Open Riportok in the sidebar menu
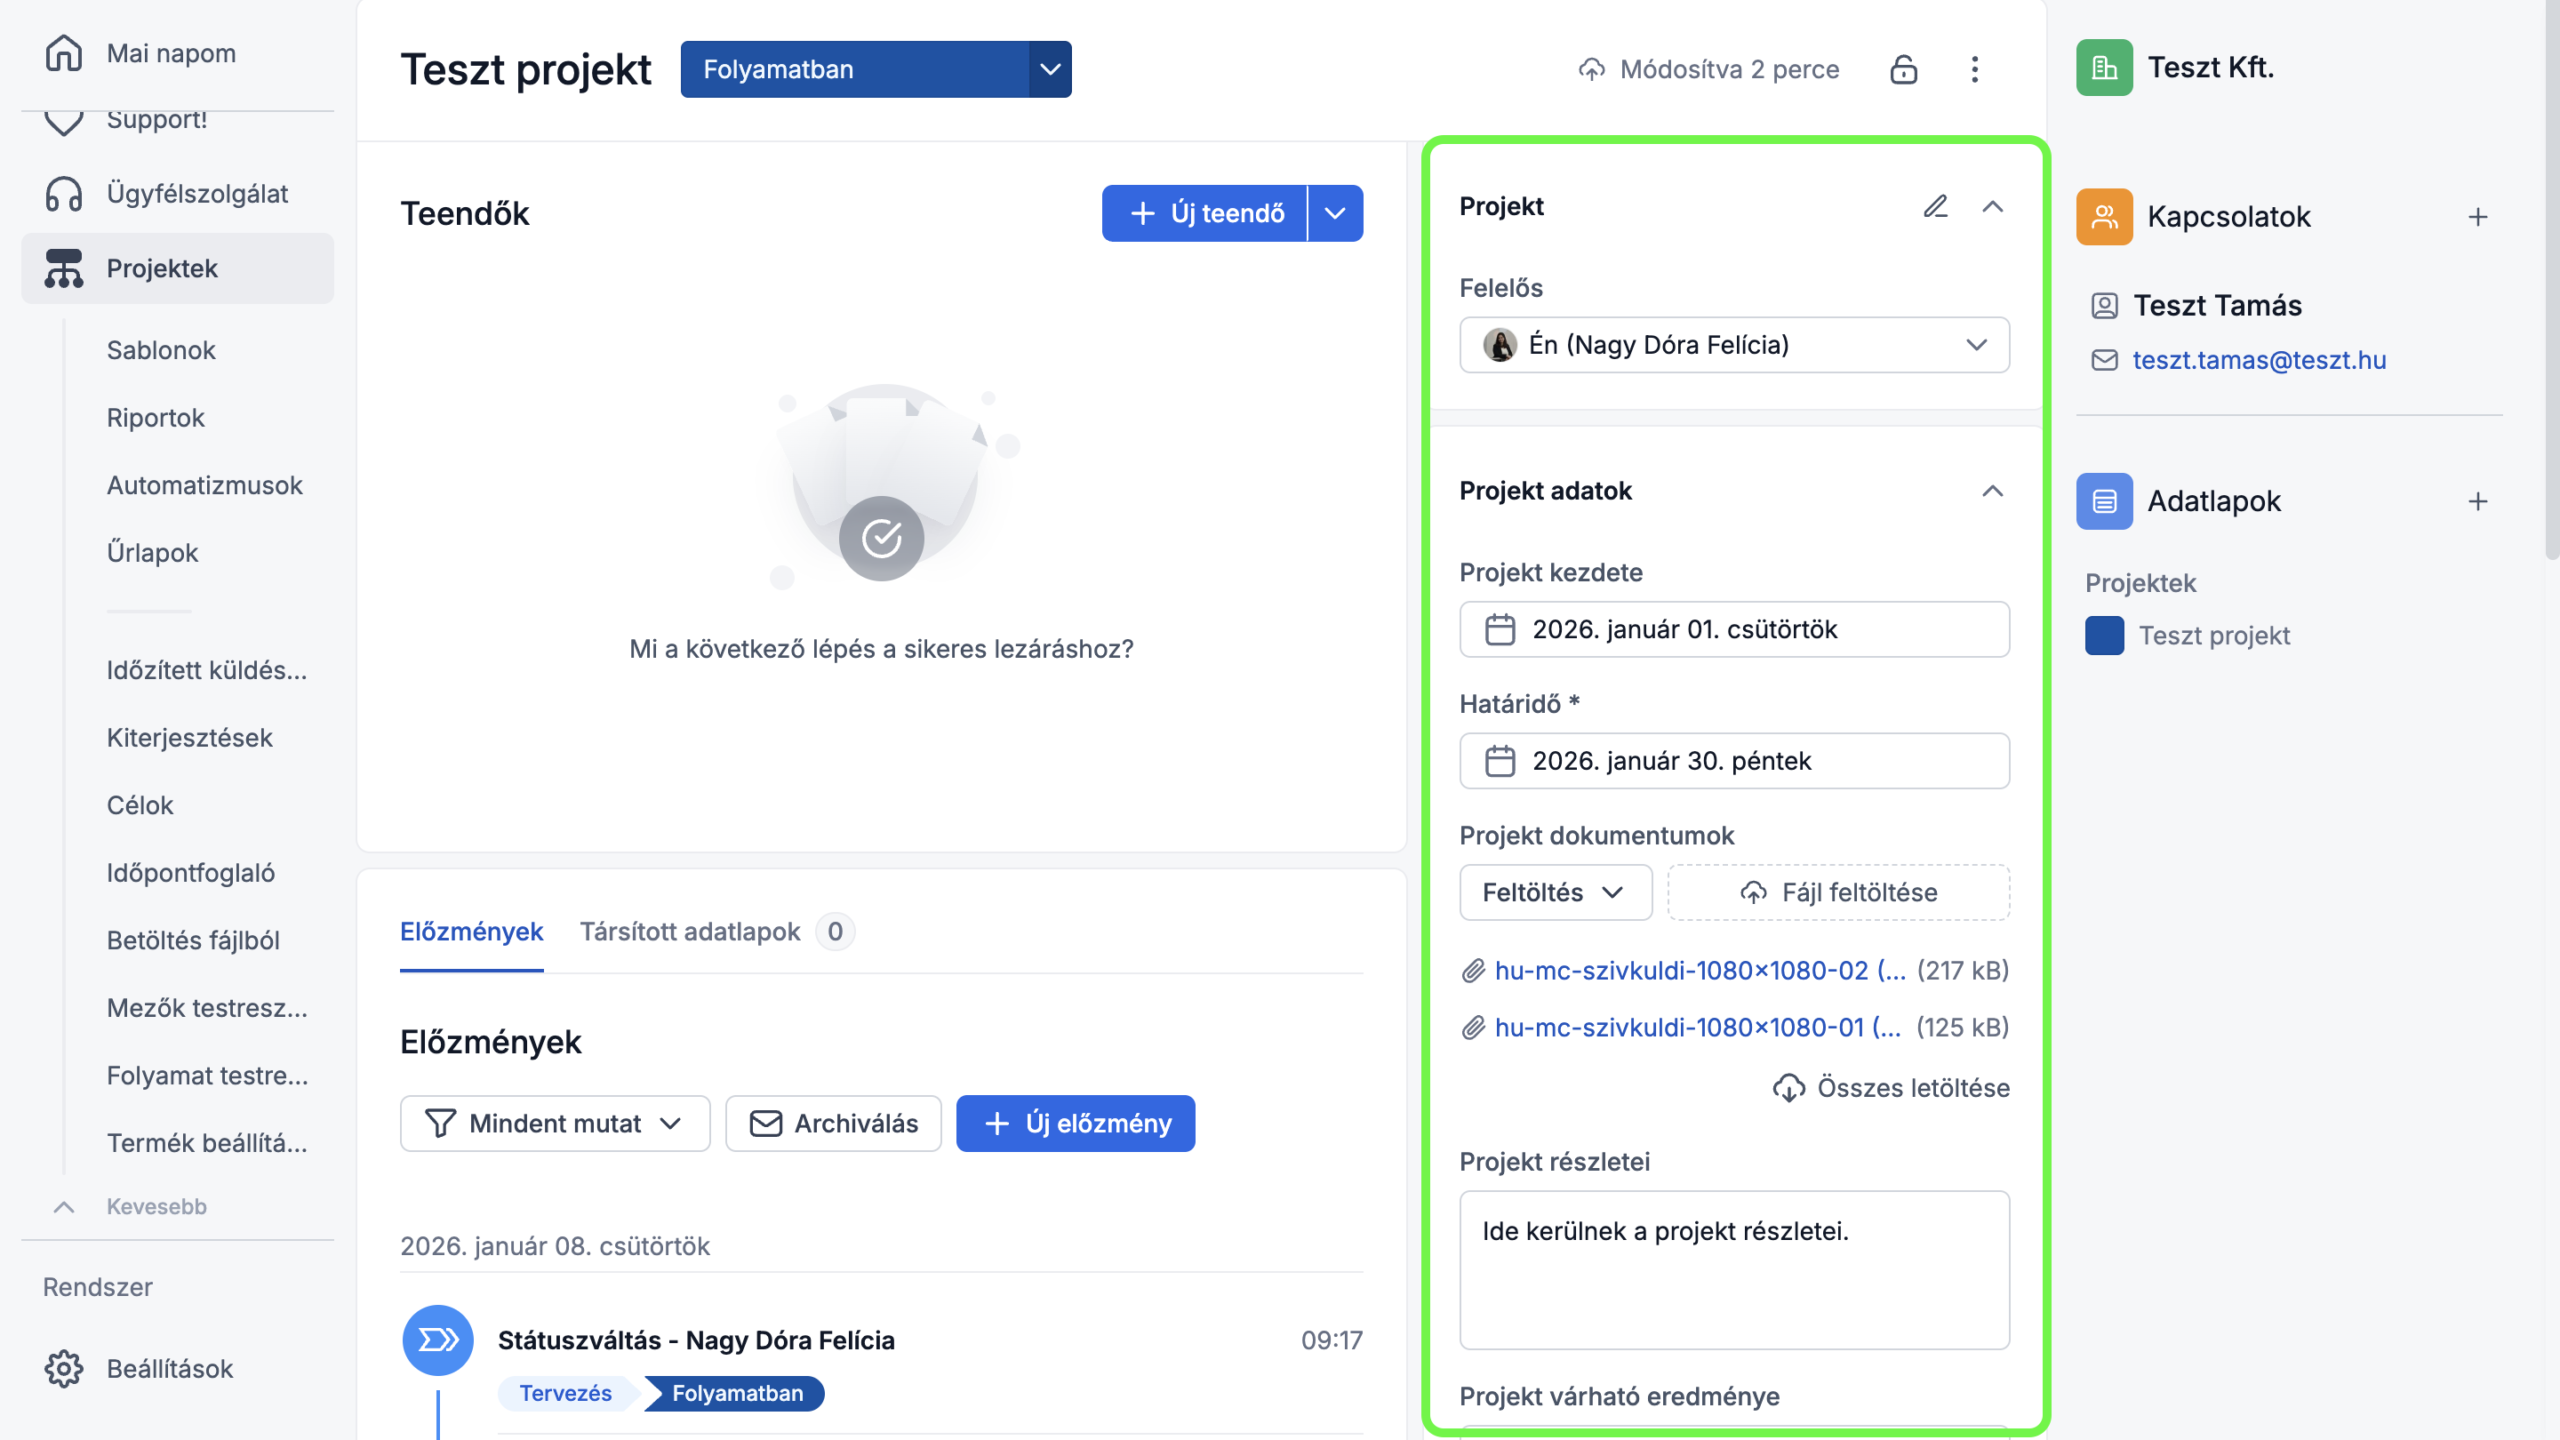Viewport: 2560px width, 1440px height. pyautogui.click(x=155, y=418)
